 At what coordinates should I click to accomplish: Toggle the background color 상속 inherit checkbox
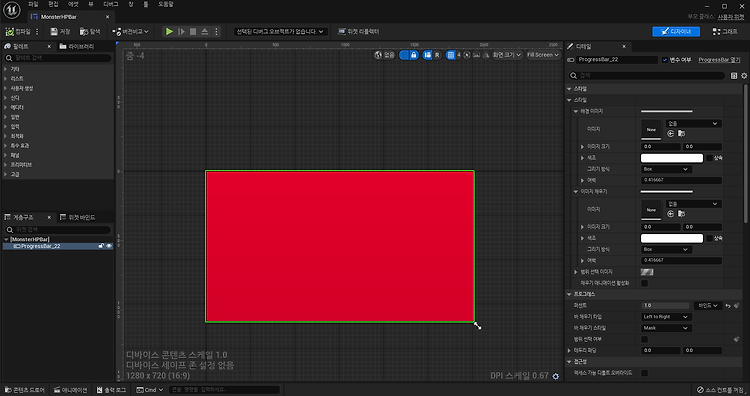tap(709, 158)
